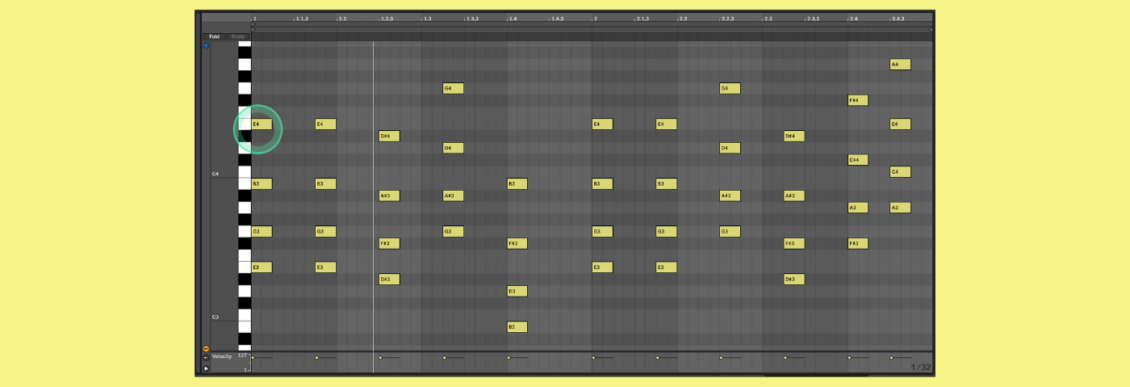Click ruler marker 2.3.3
Image resolution: width=1130 pixels, height=387 pixels.
[x=812, y=19]
